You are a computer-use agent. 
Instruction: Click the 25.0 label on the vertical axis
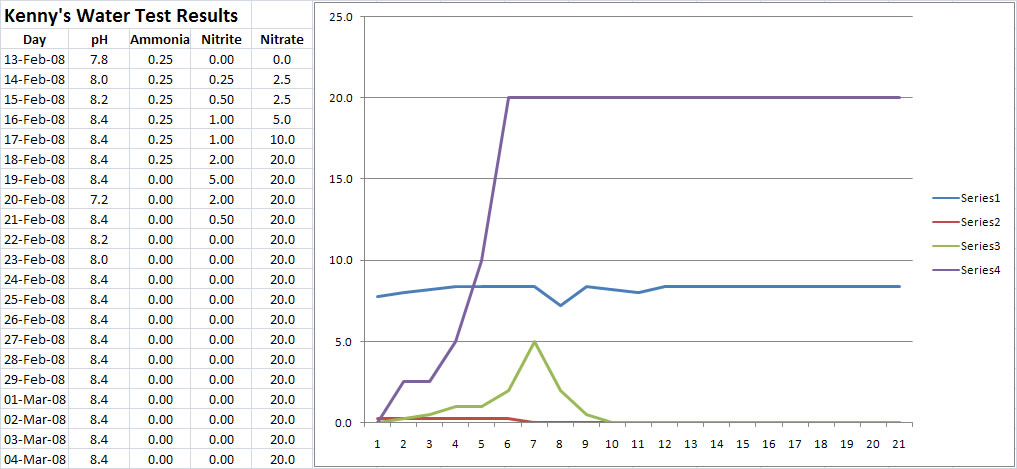click(341, 18)
